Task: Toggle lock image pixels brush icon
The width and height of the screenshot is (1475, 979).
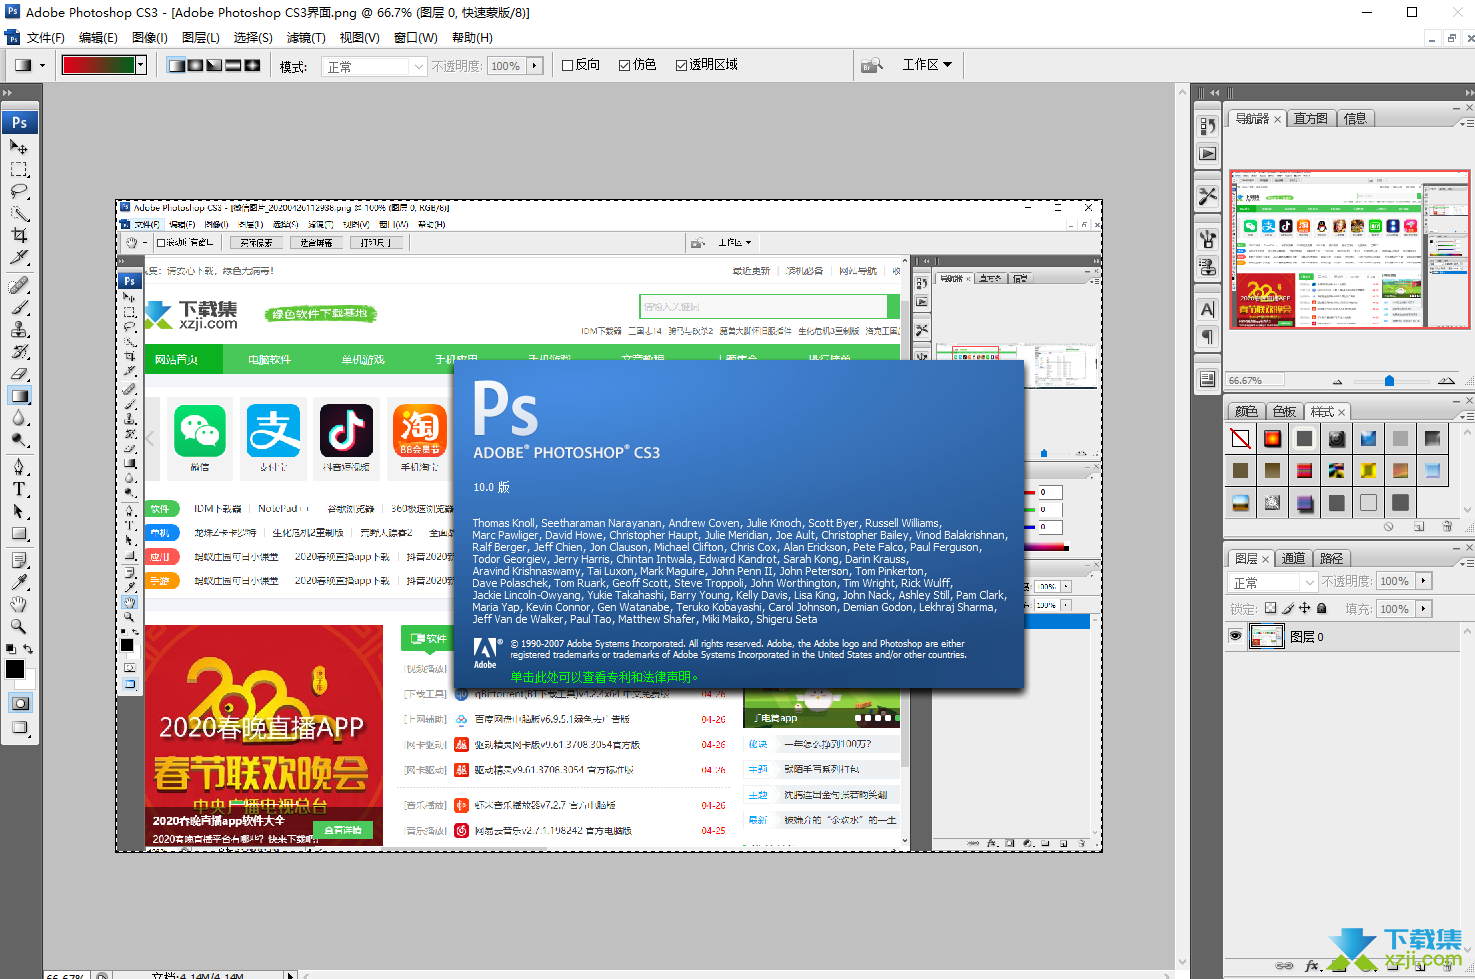Action: click(1288, 608)
